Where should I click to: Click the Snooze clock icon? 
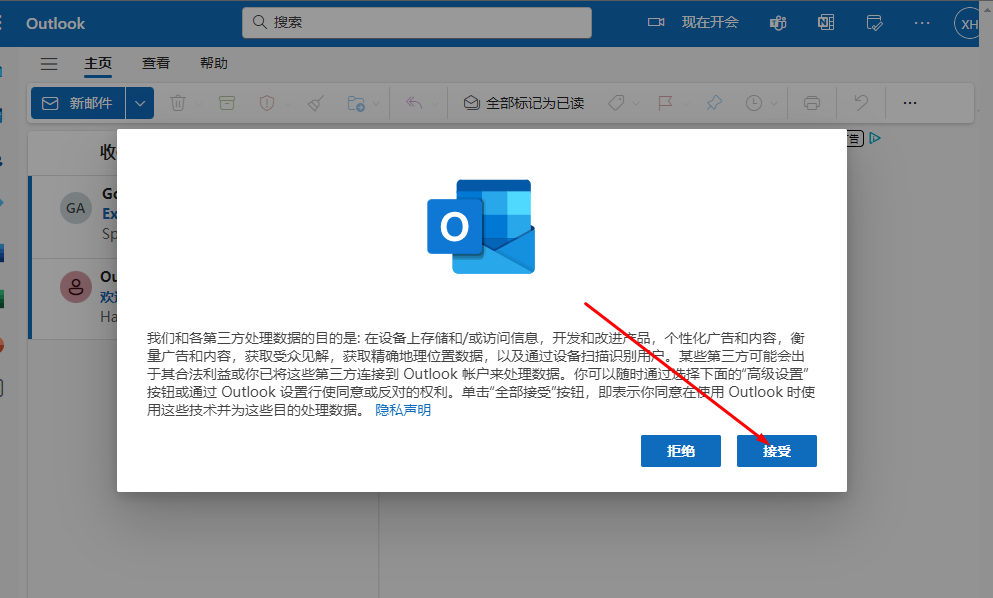(x=754, y=103)
